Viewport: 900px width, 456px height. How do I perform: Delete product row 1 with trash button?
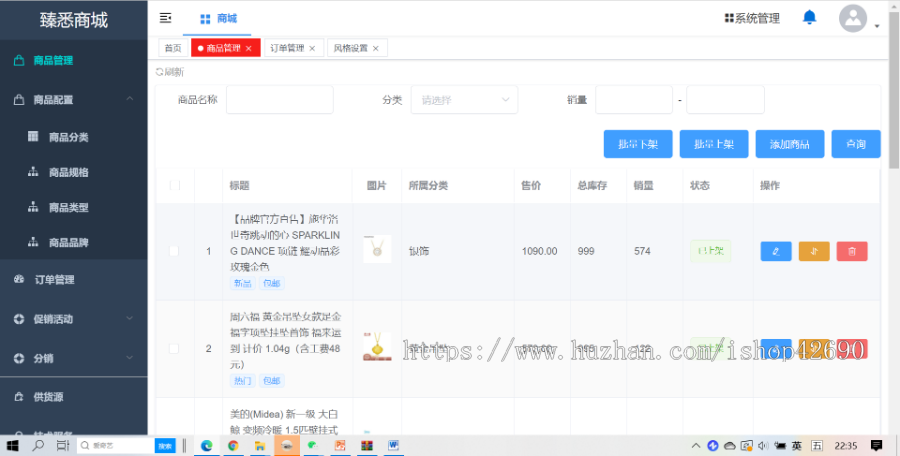[x=852, y=251]
